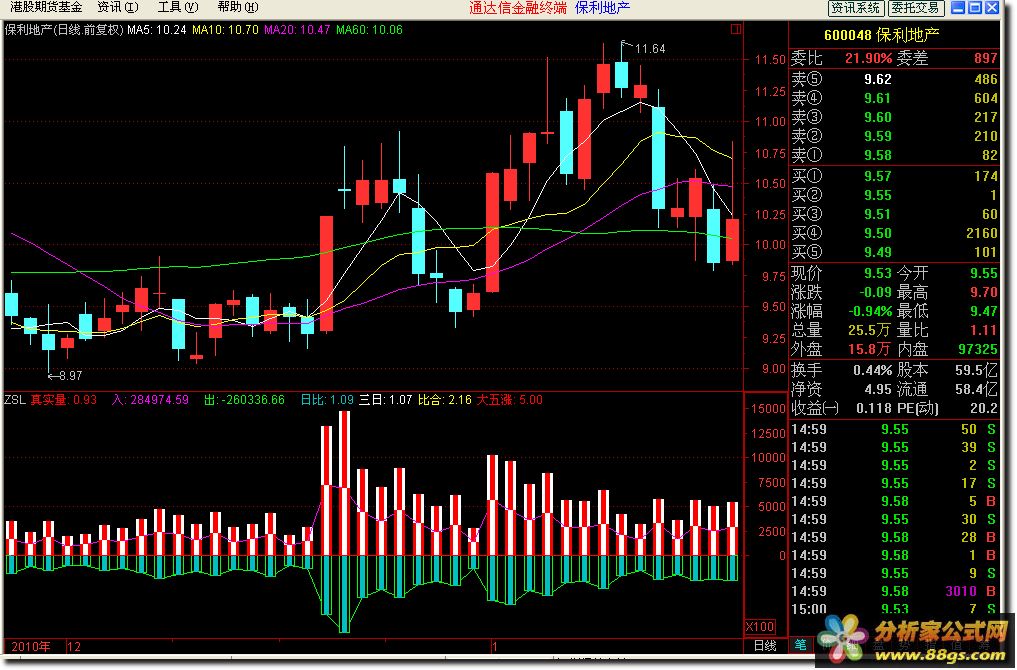Click the 比合: 2.16 value

[x=444, y=400]
